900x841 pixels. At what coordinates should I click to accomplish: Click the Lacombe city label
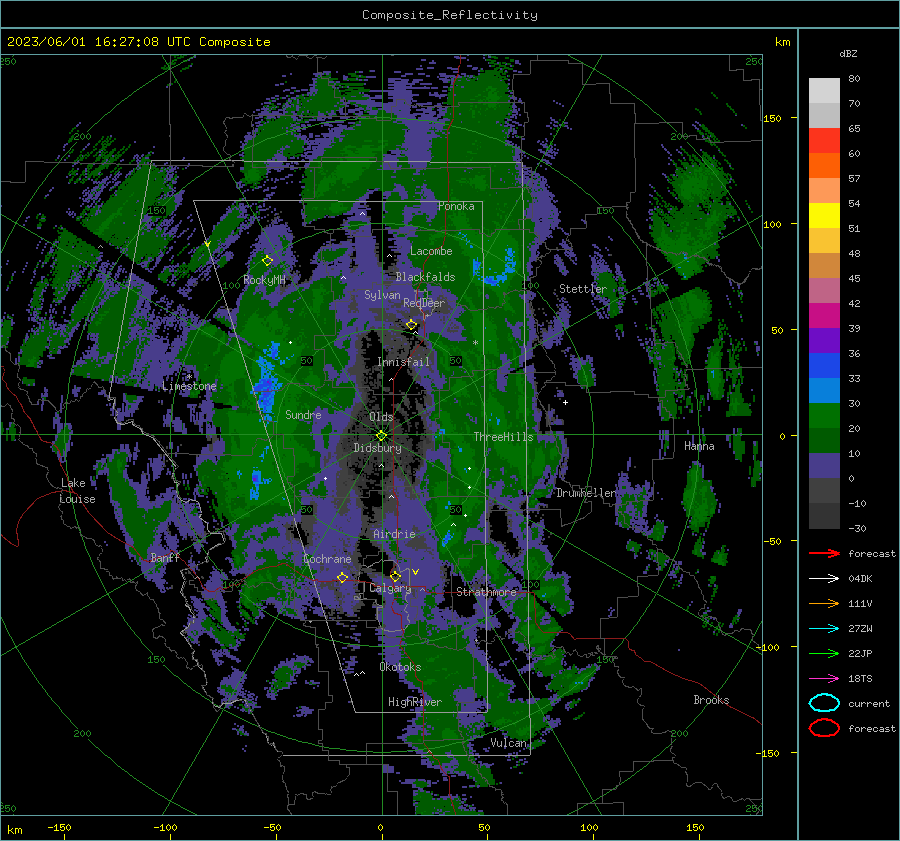pos(431,251)
